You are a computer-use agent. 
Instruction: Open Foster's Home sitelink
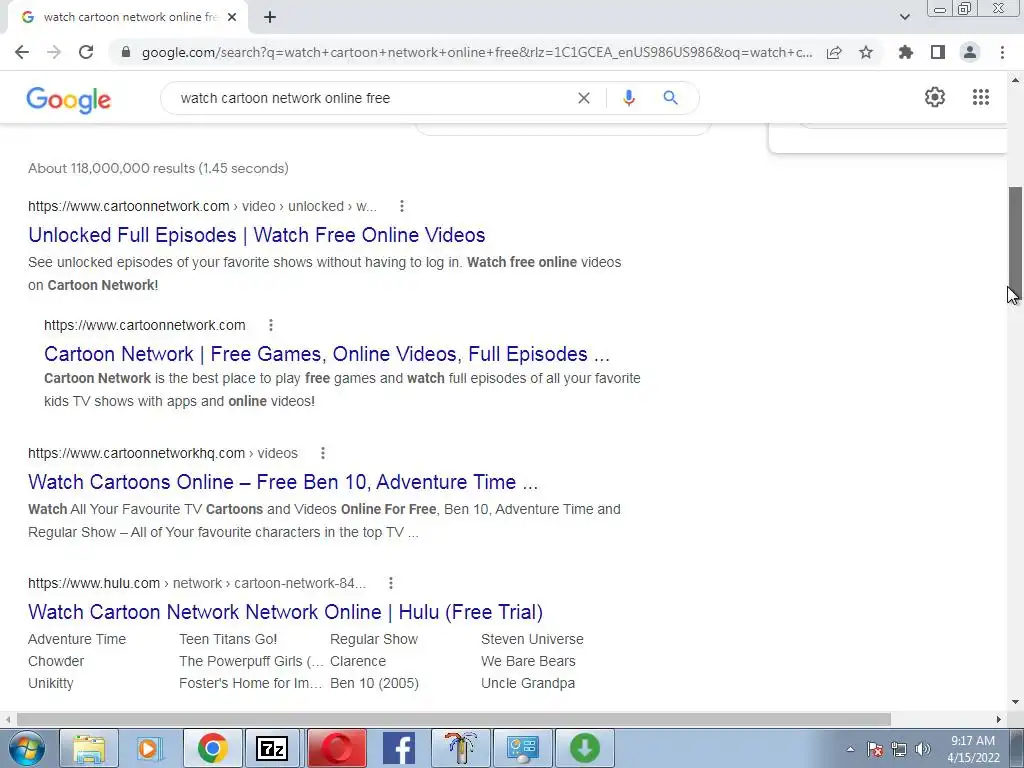point(251,684)
